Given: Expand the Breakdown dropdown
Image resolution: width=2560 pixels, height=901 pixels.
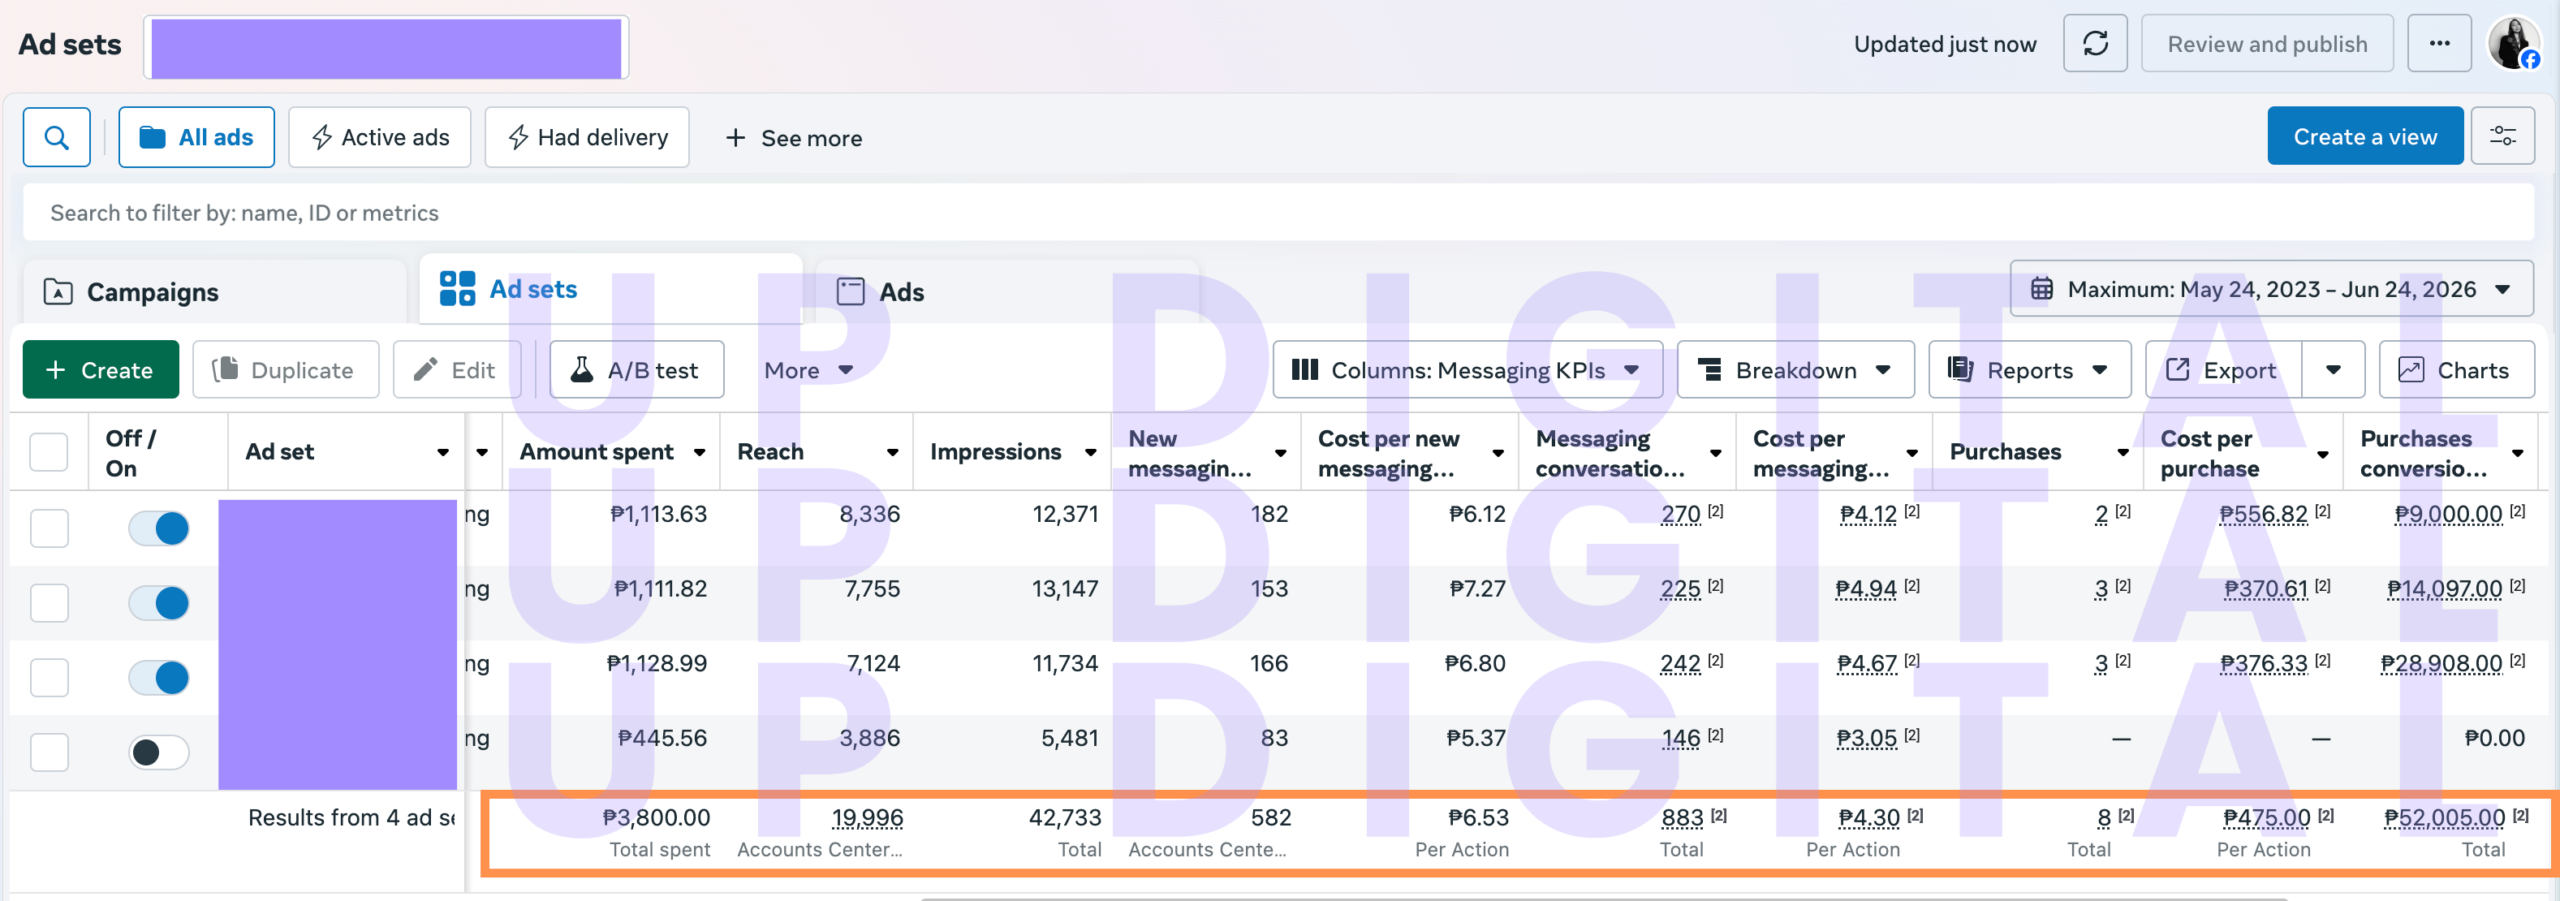Looking at the screenshot, I should [1795, 370].
